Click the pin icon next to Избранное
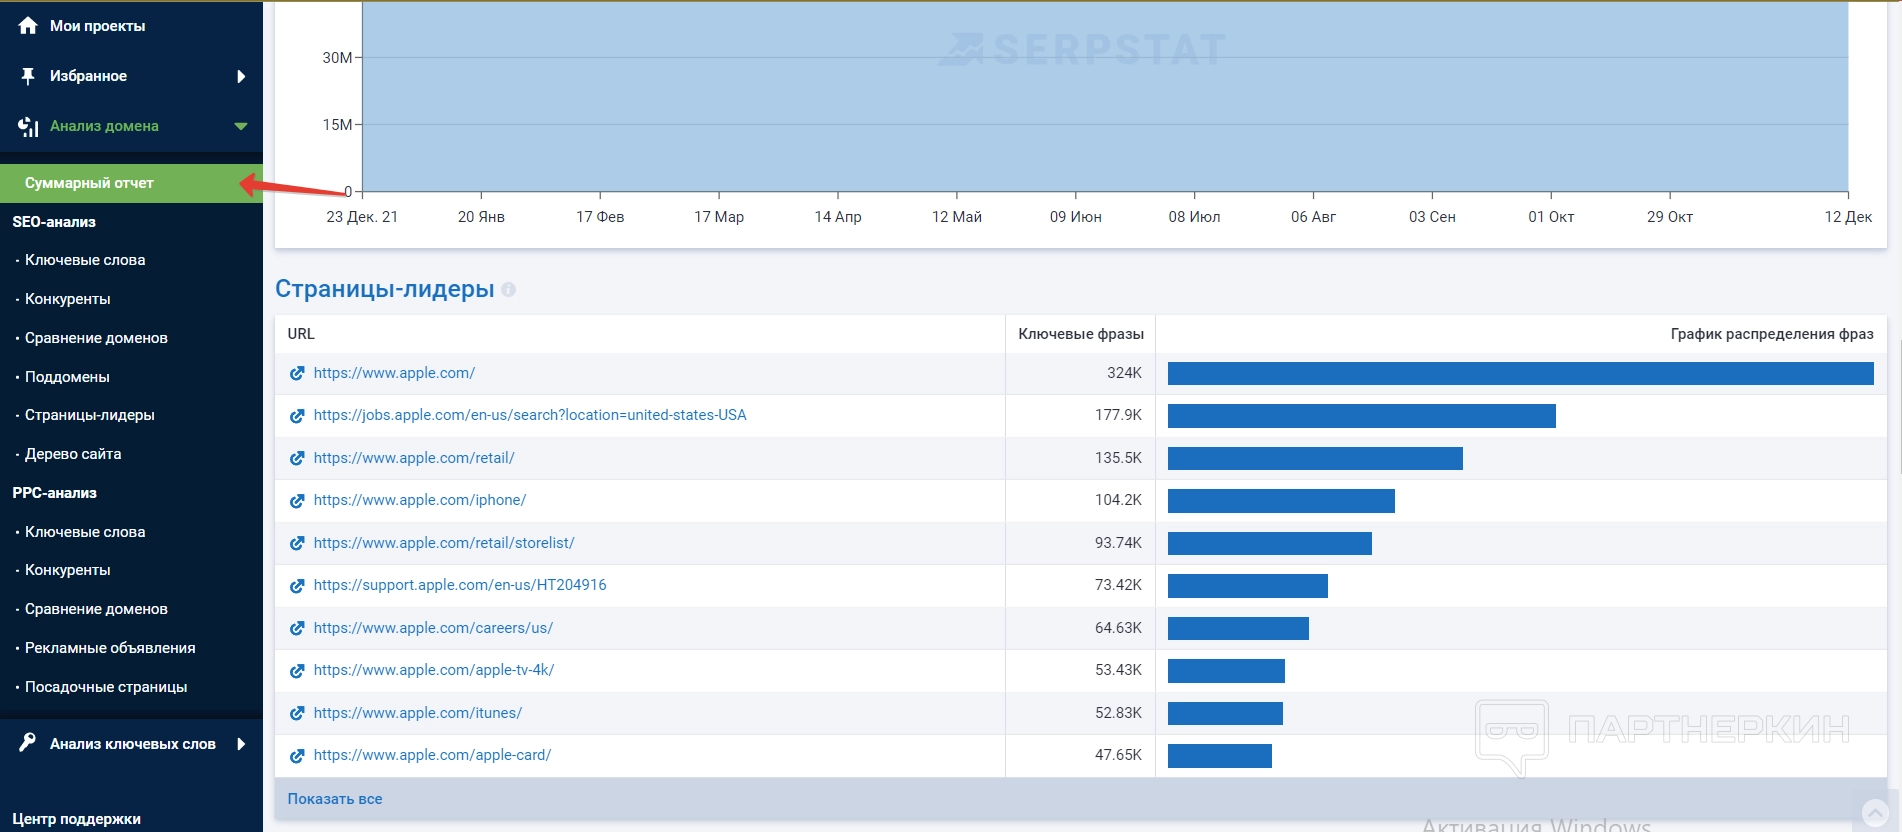This screenshot has height=832, width=1902. click(28, 76)
